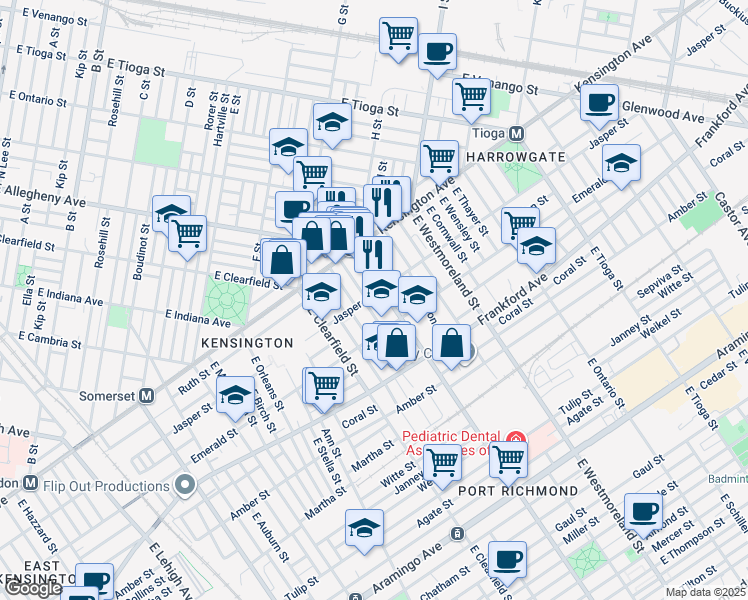This screenshot has height=600, width=748.
Task: Select the grocery cart marker above PORT RICHMOND label
Action: 508,460
